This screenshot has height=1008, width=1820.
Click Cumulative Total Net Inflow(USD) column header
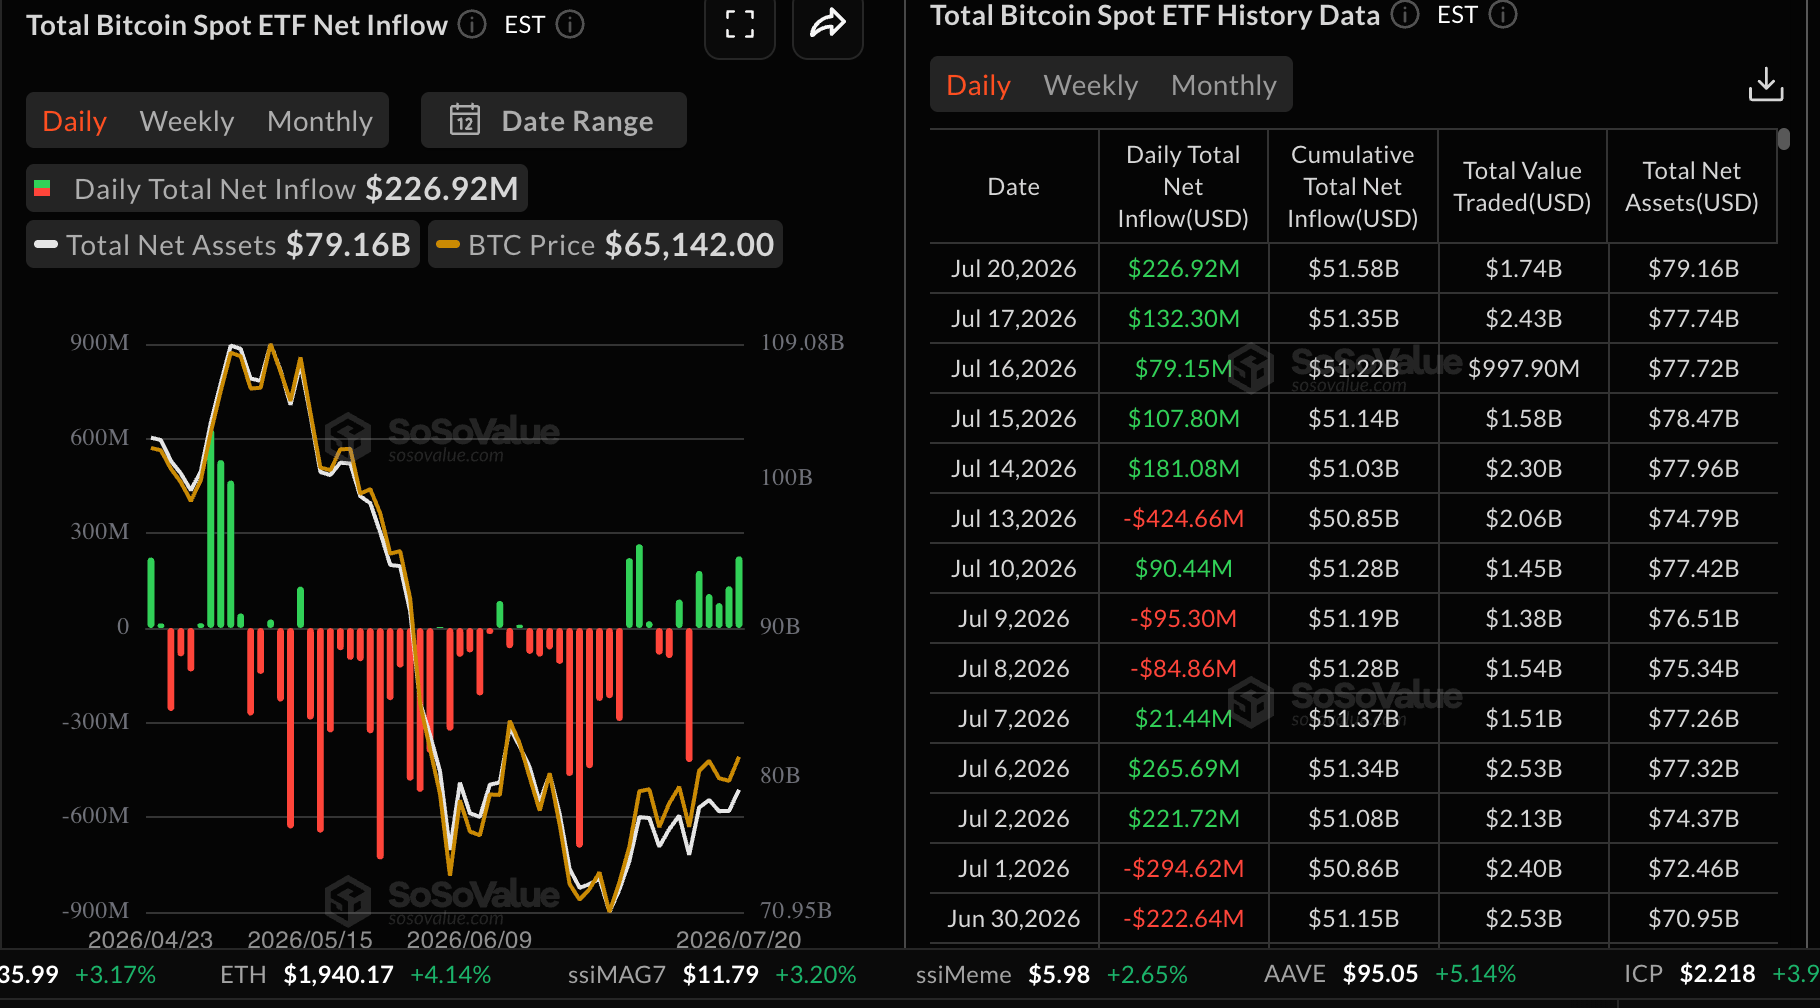tap(1353, 187)
